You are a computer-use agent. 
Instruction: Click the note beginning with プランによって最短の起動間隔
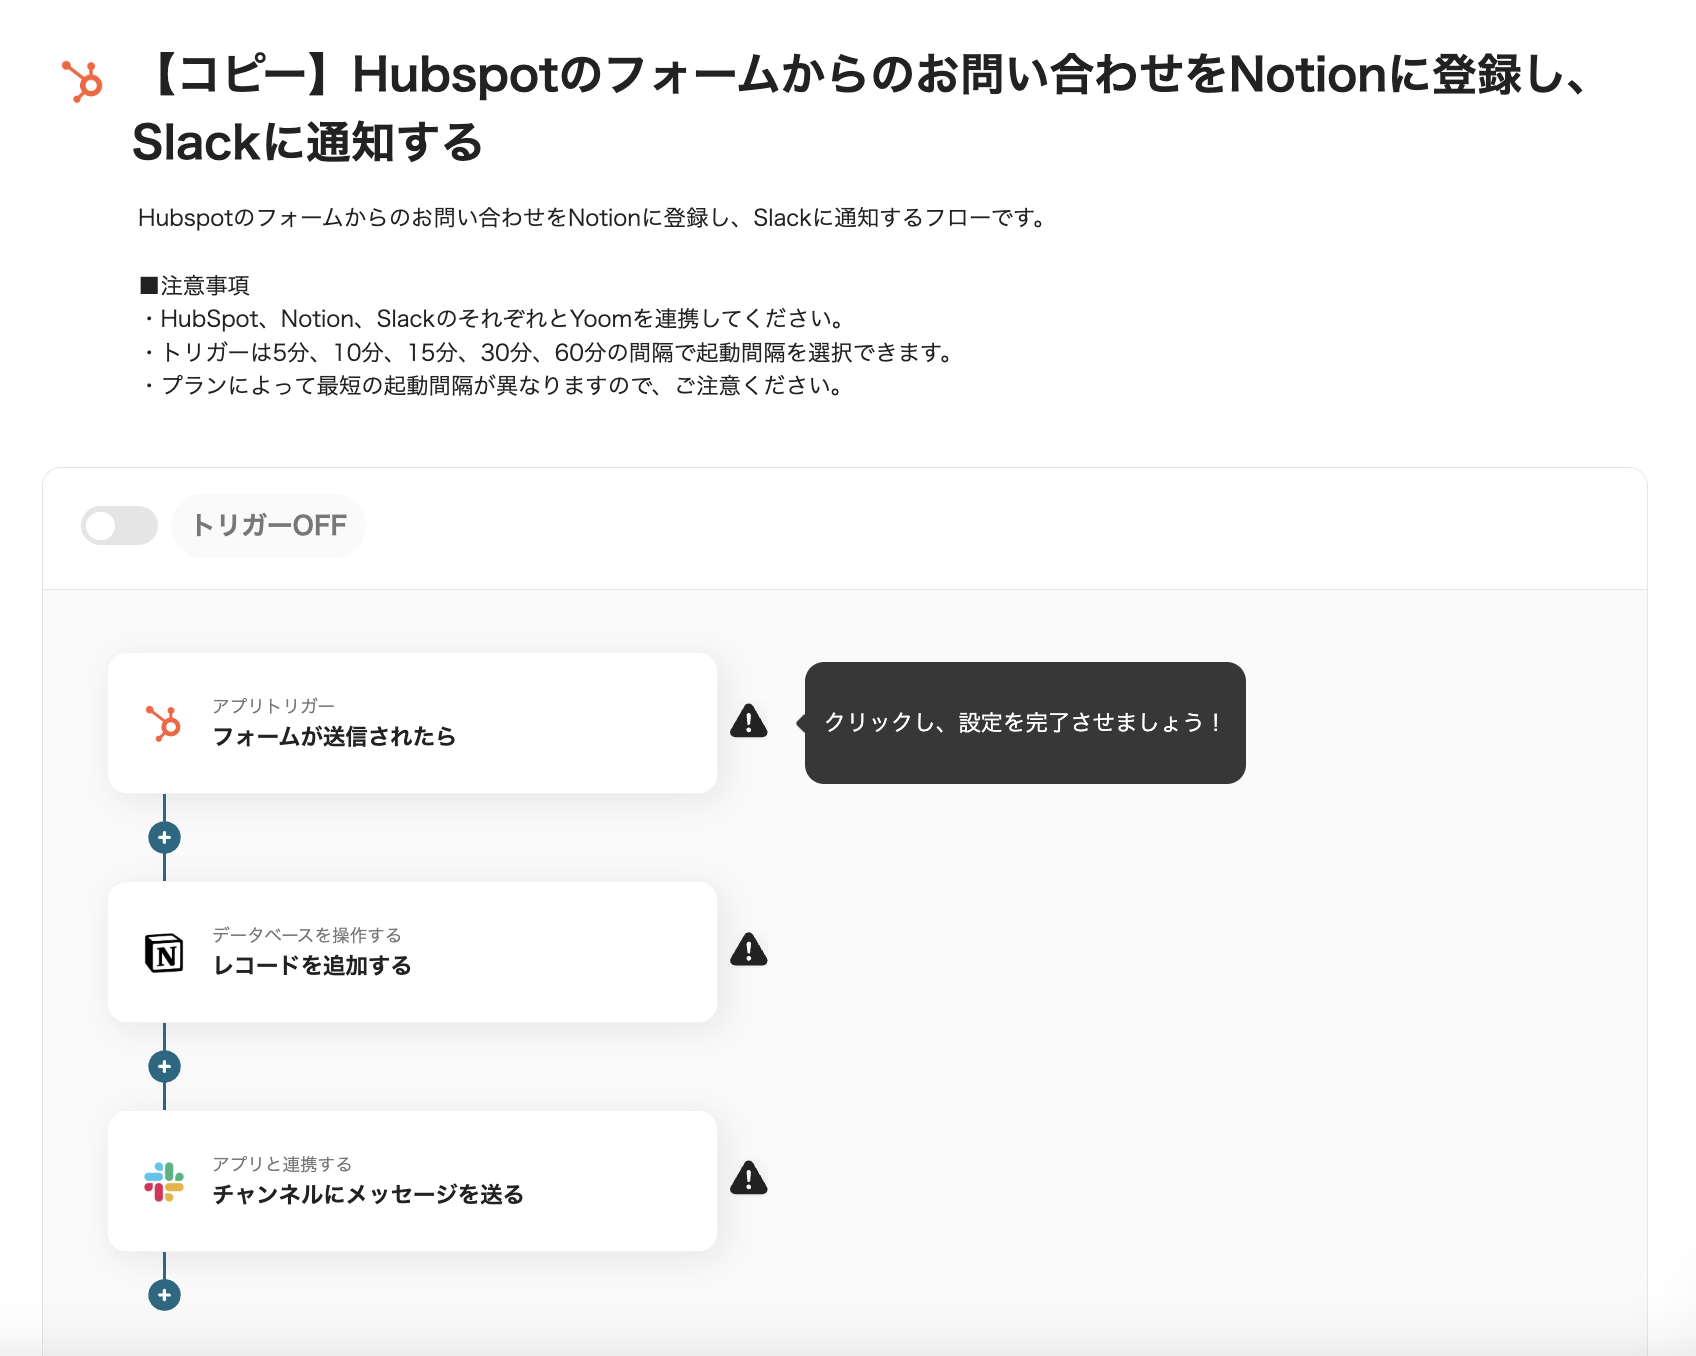(x=494, y=386)
